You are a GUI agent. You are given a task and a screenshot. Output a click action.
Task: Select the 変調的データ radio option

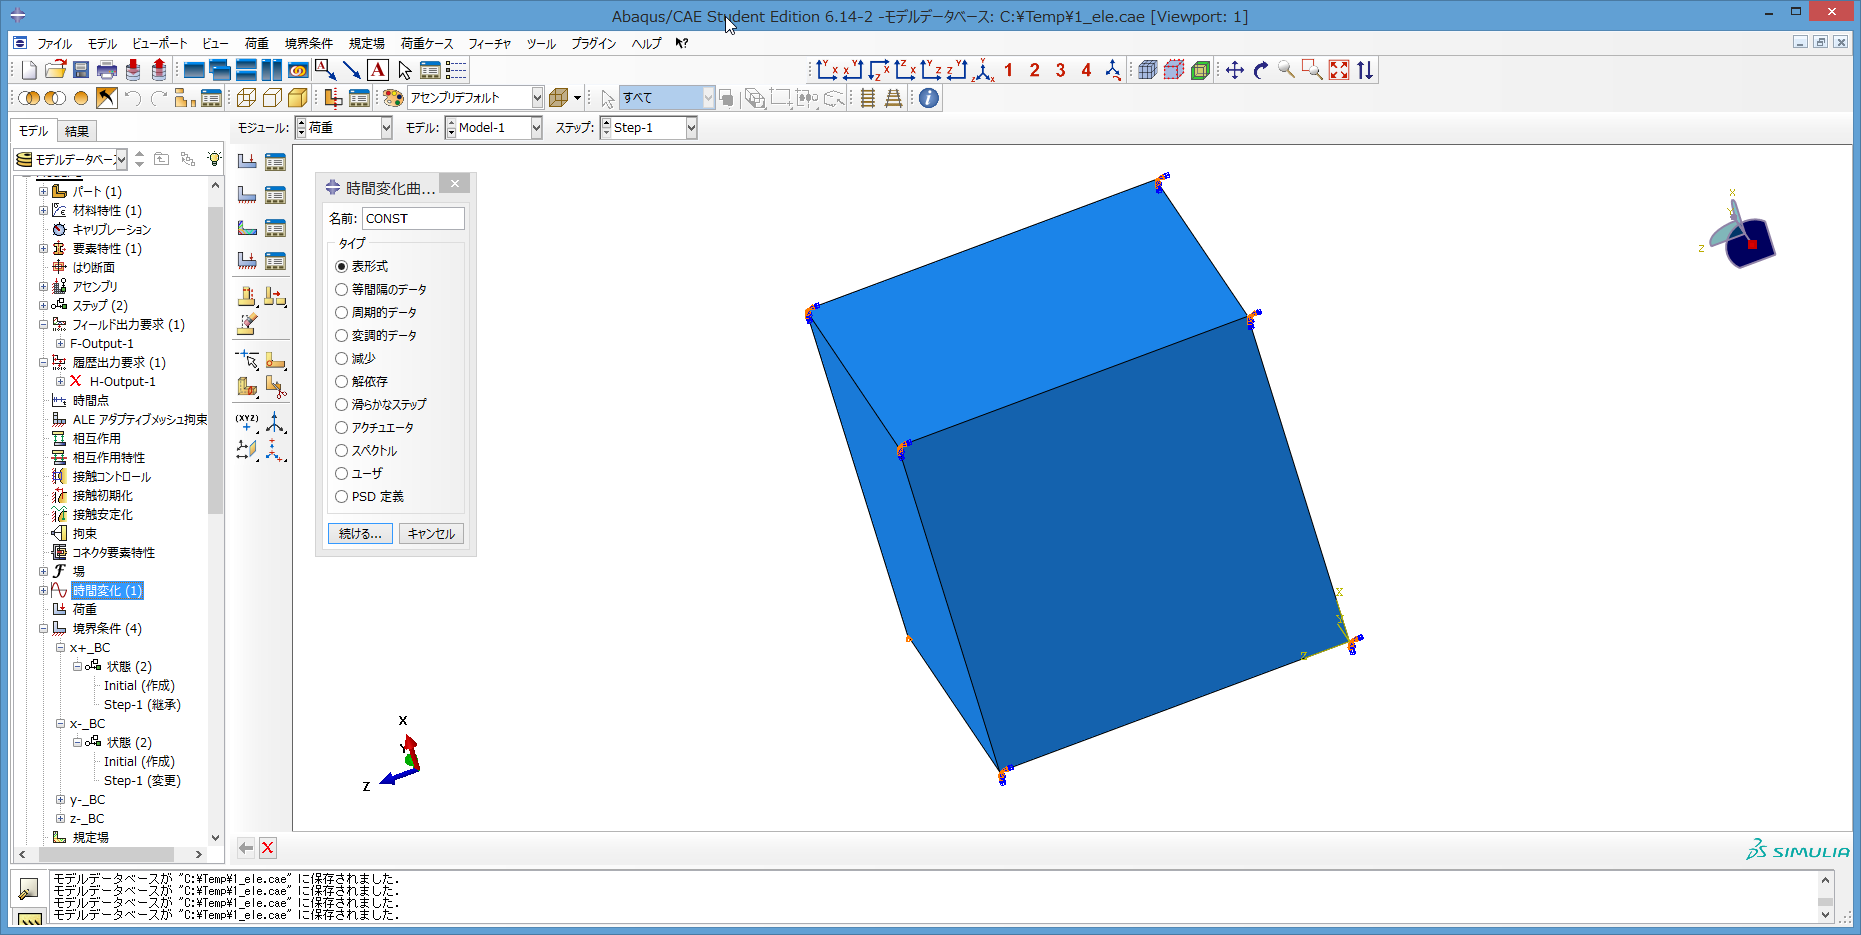click(342, 335)
